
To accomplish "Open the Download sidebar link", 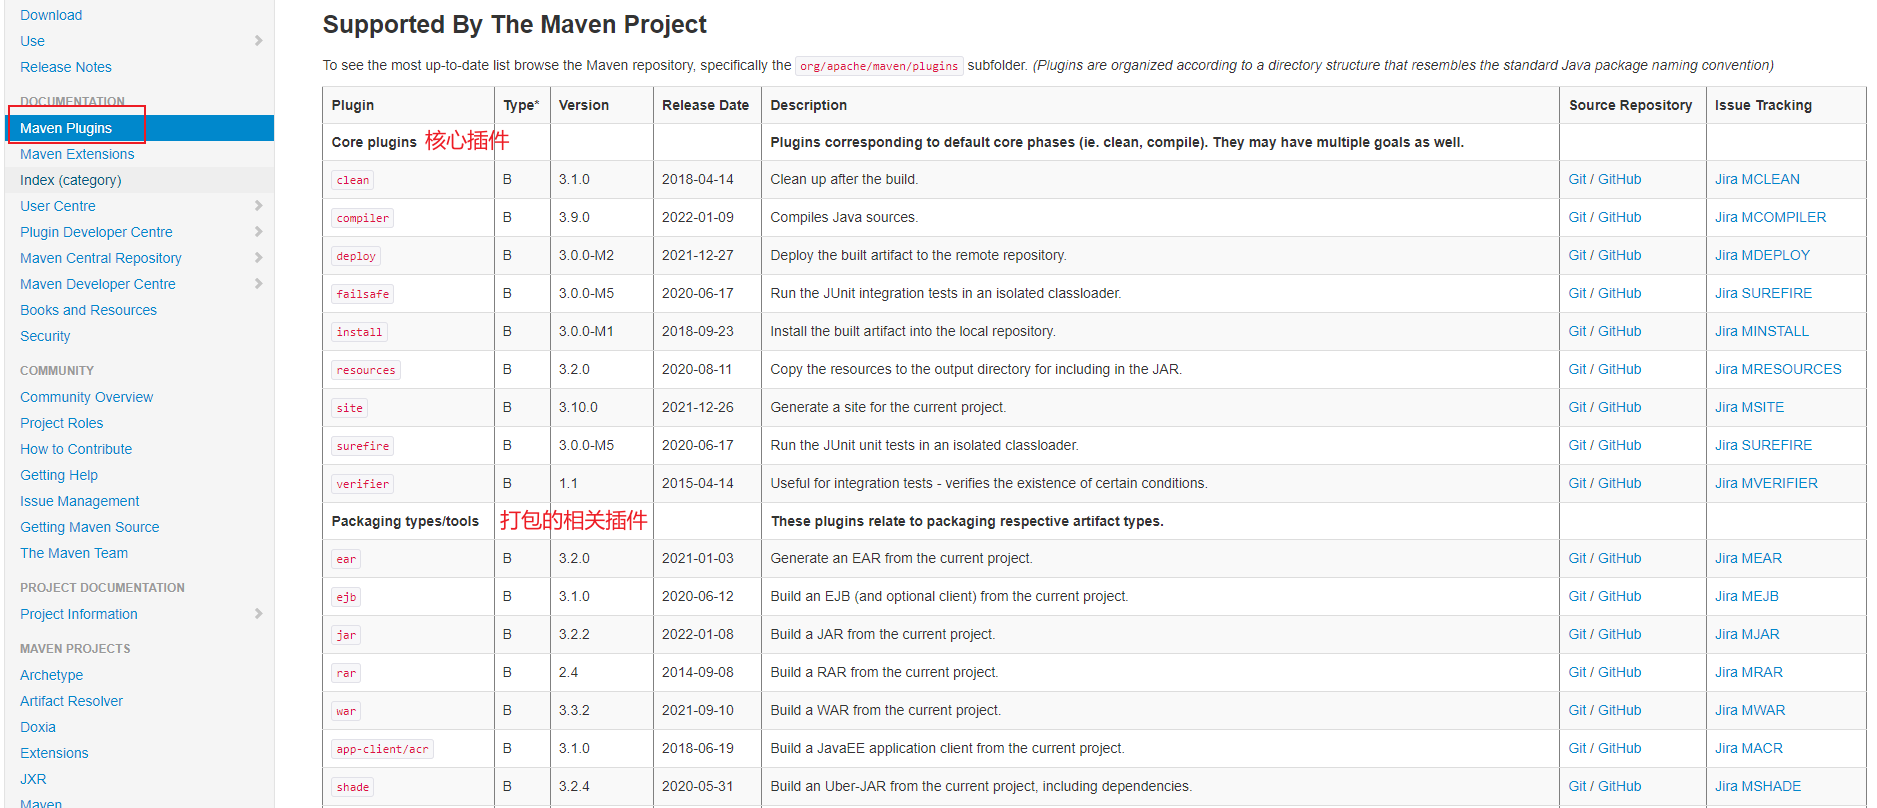I will [x=51, y=15].
